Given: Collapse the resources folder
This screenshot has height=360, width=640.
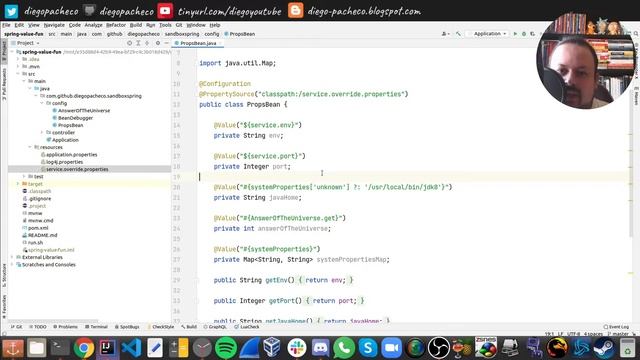Looking at the screenshot, I should point(30,147).
